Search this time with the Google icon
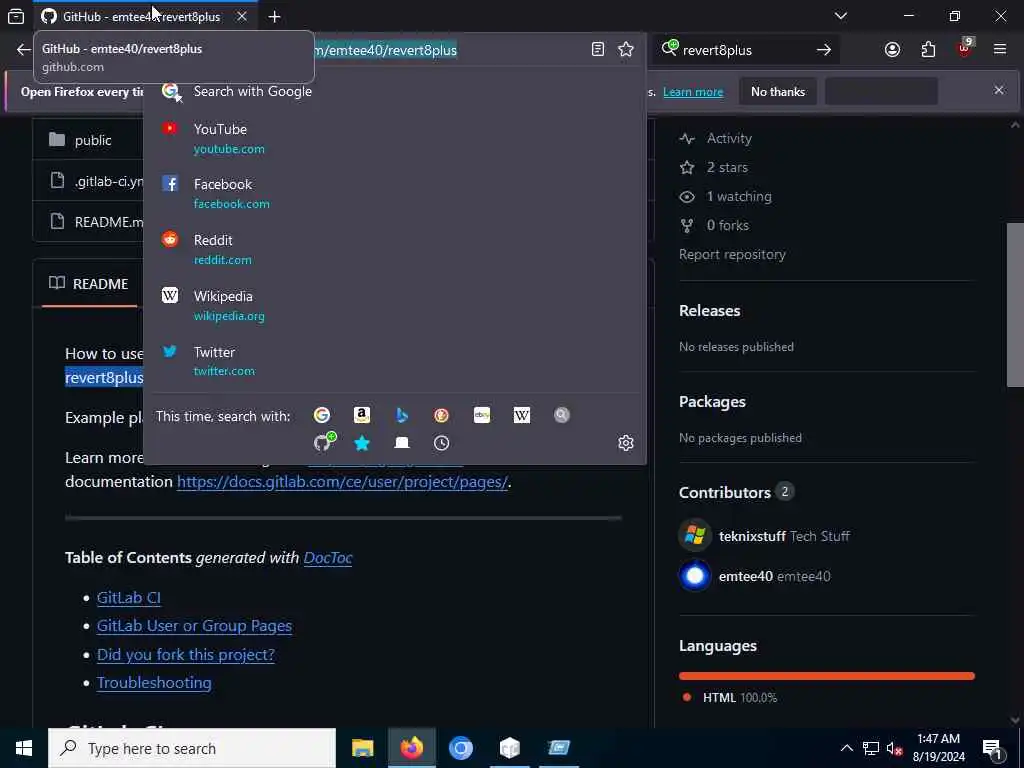 coord(322,415)
